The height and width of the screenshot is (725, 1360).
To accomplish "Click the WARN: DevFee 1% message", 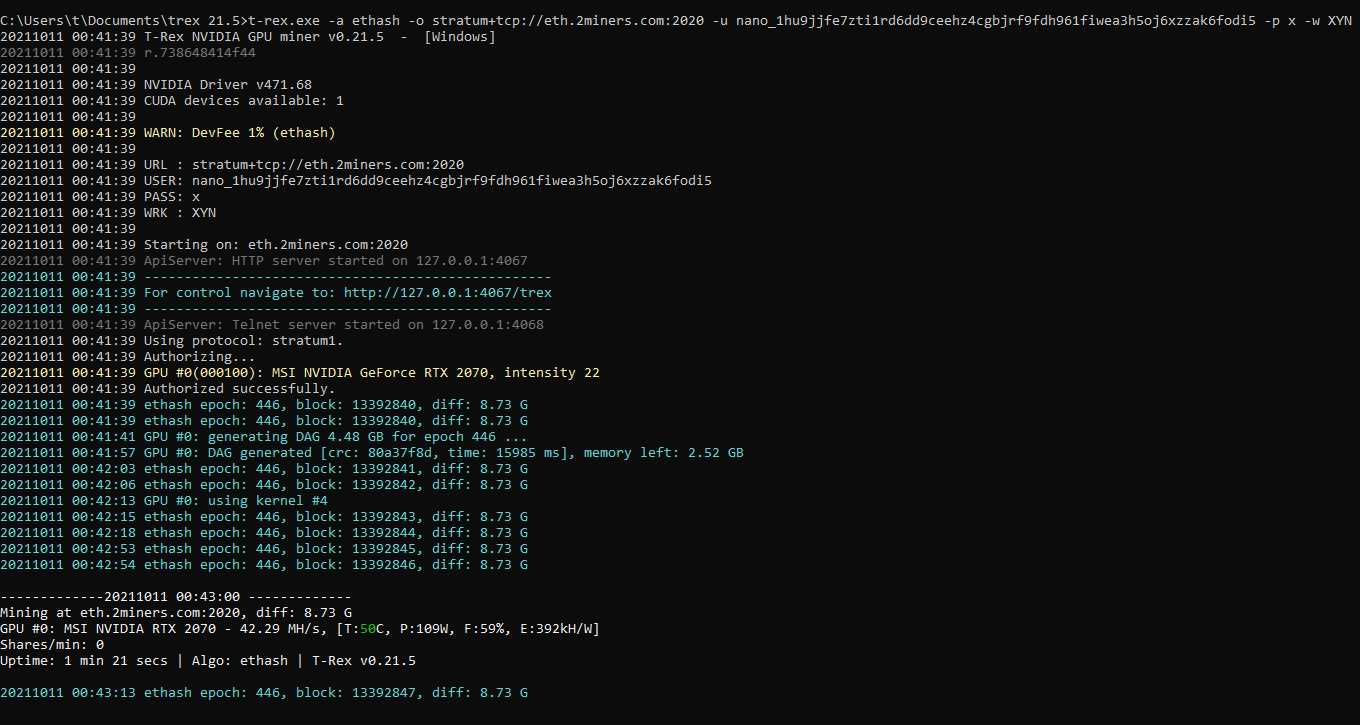I will click(239, 133).
